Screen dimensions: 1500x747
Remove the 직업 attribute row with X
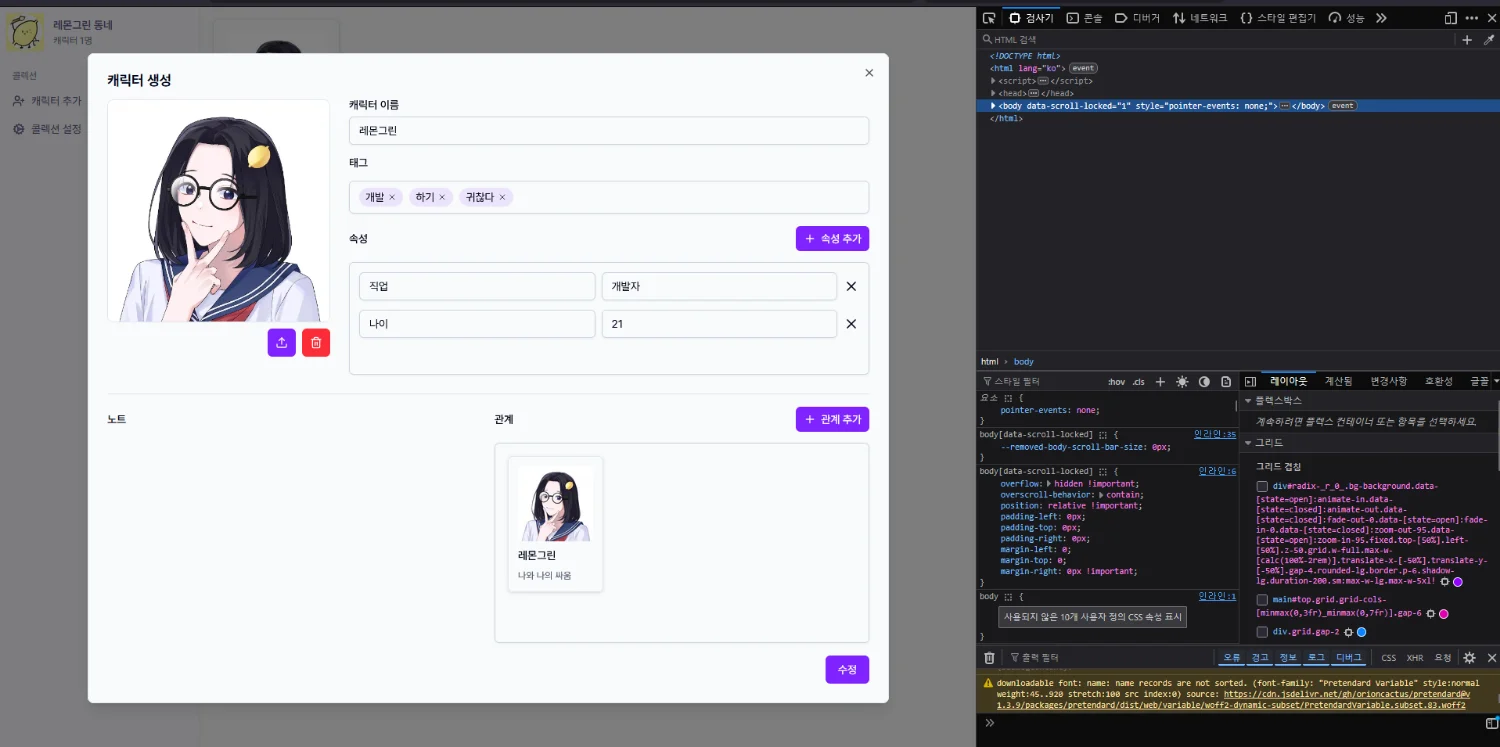pos(851,286)
